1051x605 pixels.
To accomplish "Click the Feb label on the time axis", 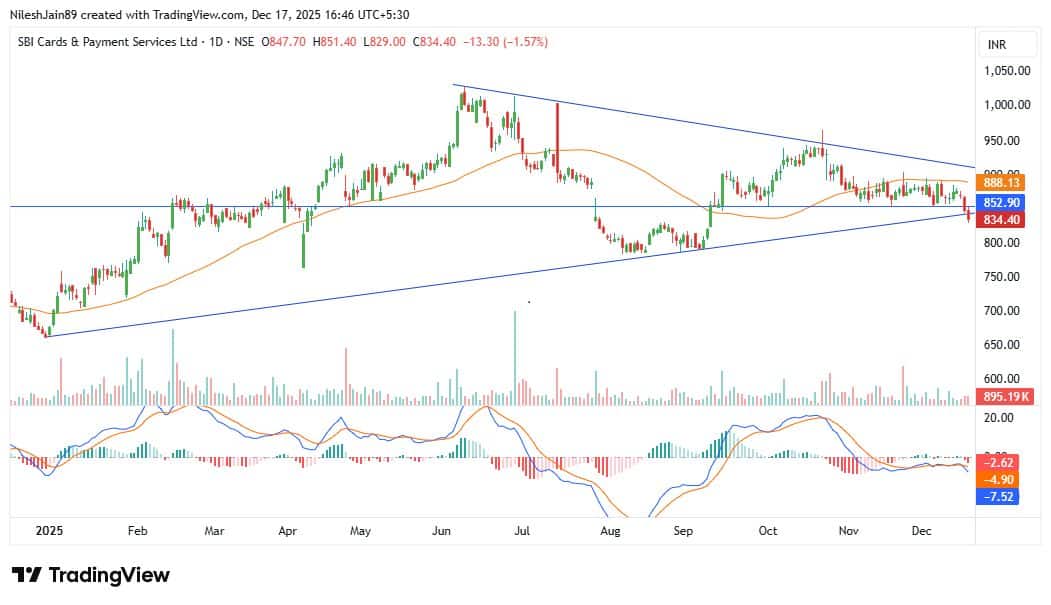I will pos(137,531).
